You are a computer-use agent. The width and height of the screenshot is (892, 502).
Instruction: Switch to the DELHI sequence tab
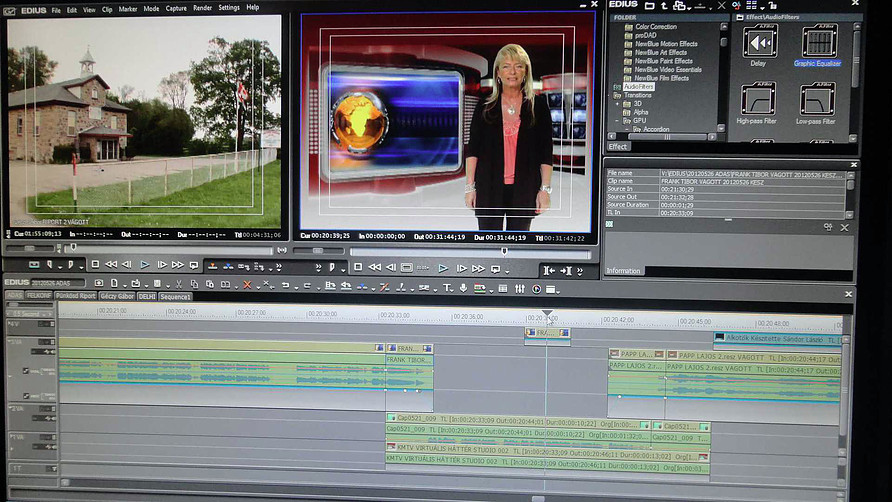pos(147,297)
